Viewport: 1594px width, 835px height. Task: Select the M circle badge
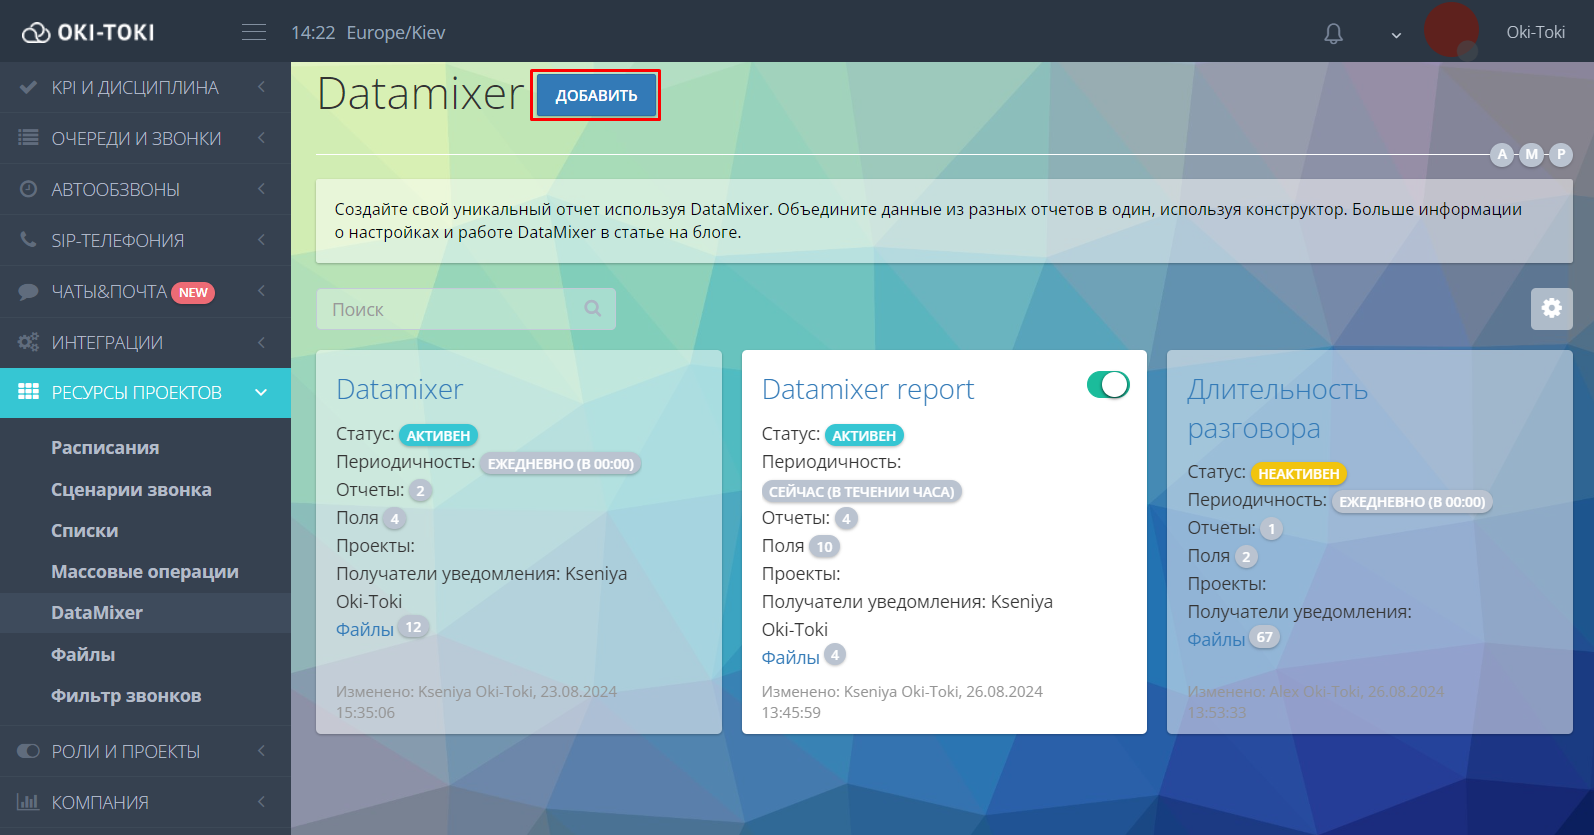click(1531, 154)
